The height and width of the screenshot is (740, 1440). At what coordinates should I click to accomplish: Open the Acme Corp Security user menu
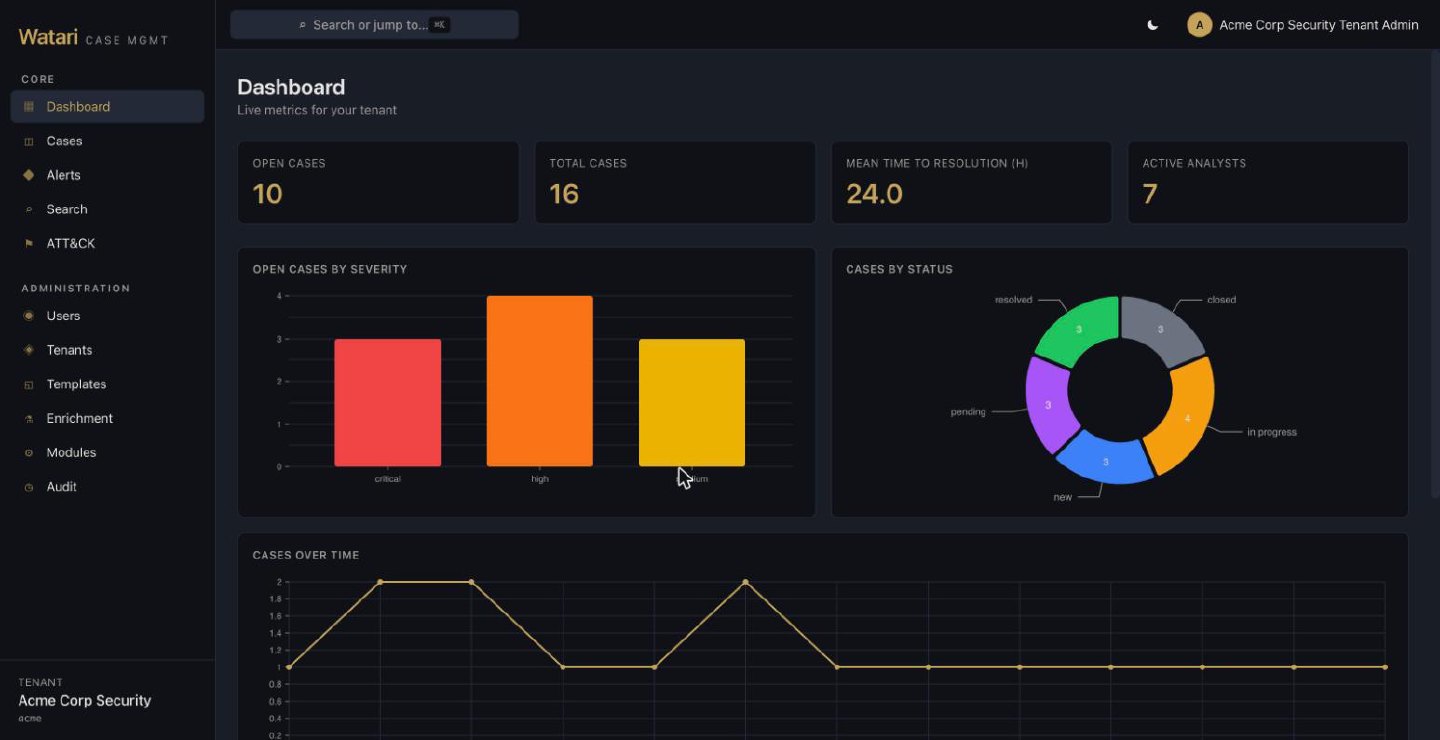coord(1303,25)
